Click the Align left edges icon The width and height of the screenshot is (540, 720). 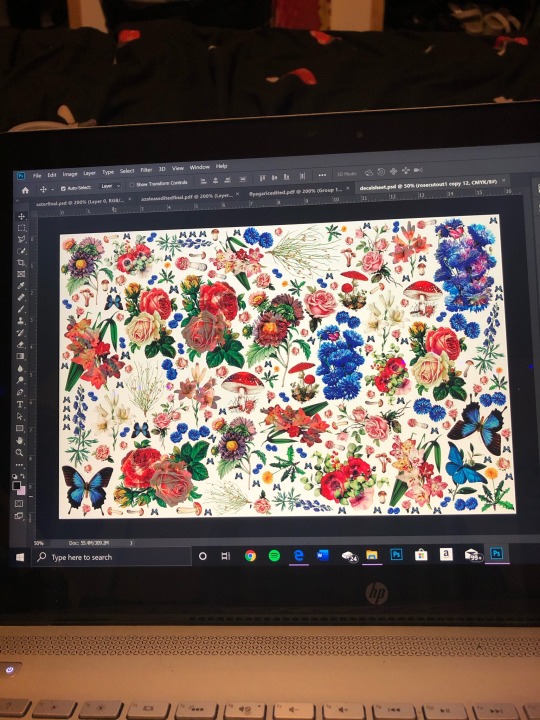coord(203,181)
